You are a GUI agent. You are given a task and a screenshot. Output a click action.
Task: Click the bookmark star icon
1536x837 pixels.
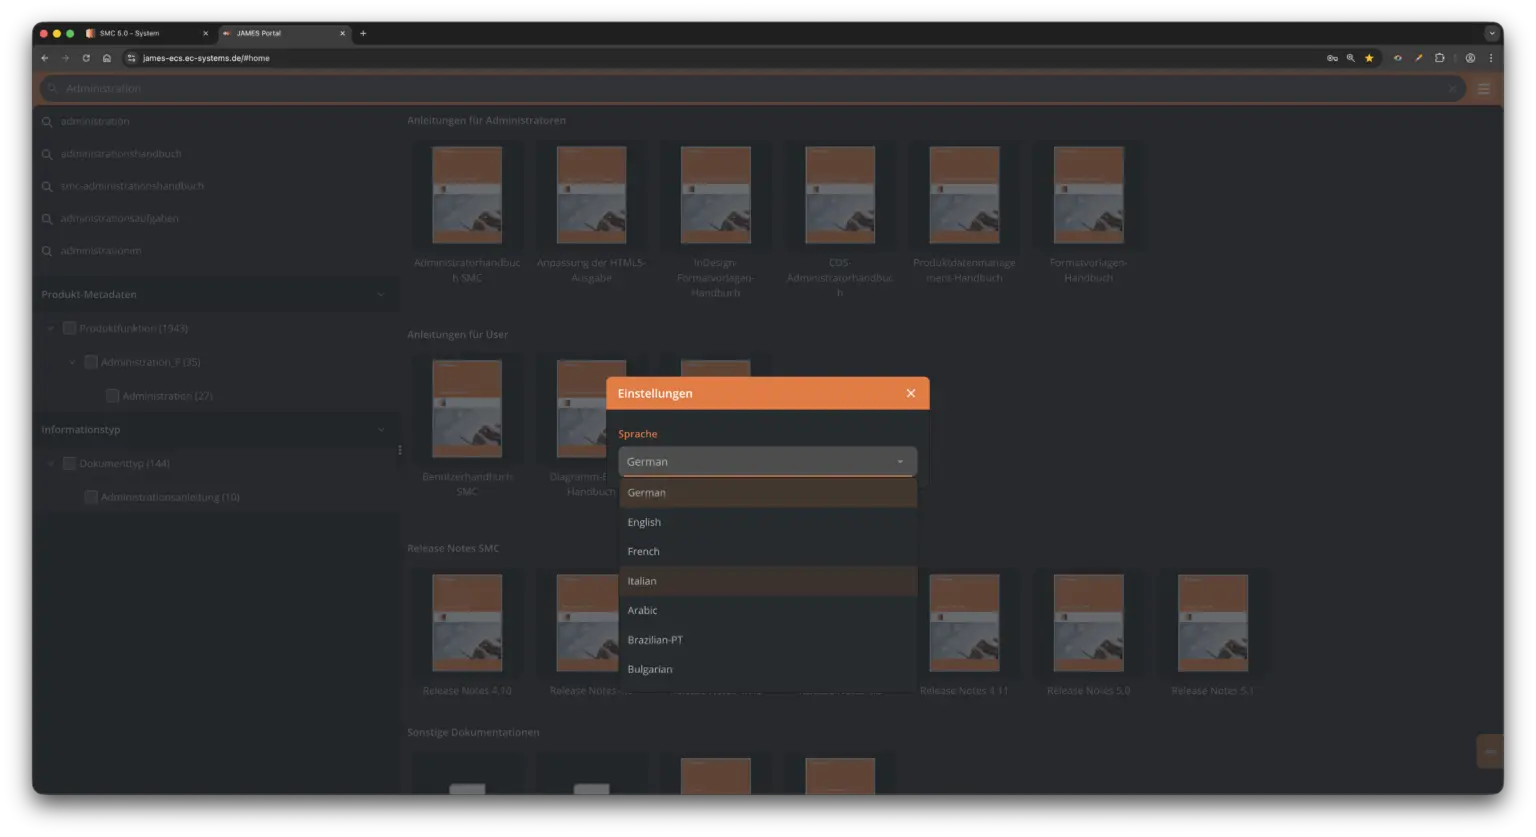pyautogui.click(x=1369, y=58)
